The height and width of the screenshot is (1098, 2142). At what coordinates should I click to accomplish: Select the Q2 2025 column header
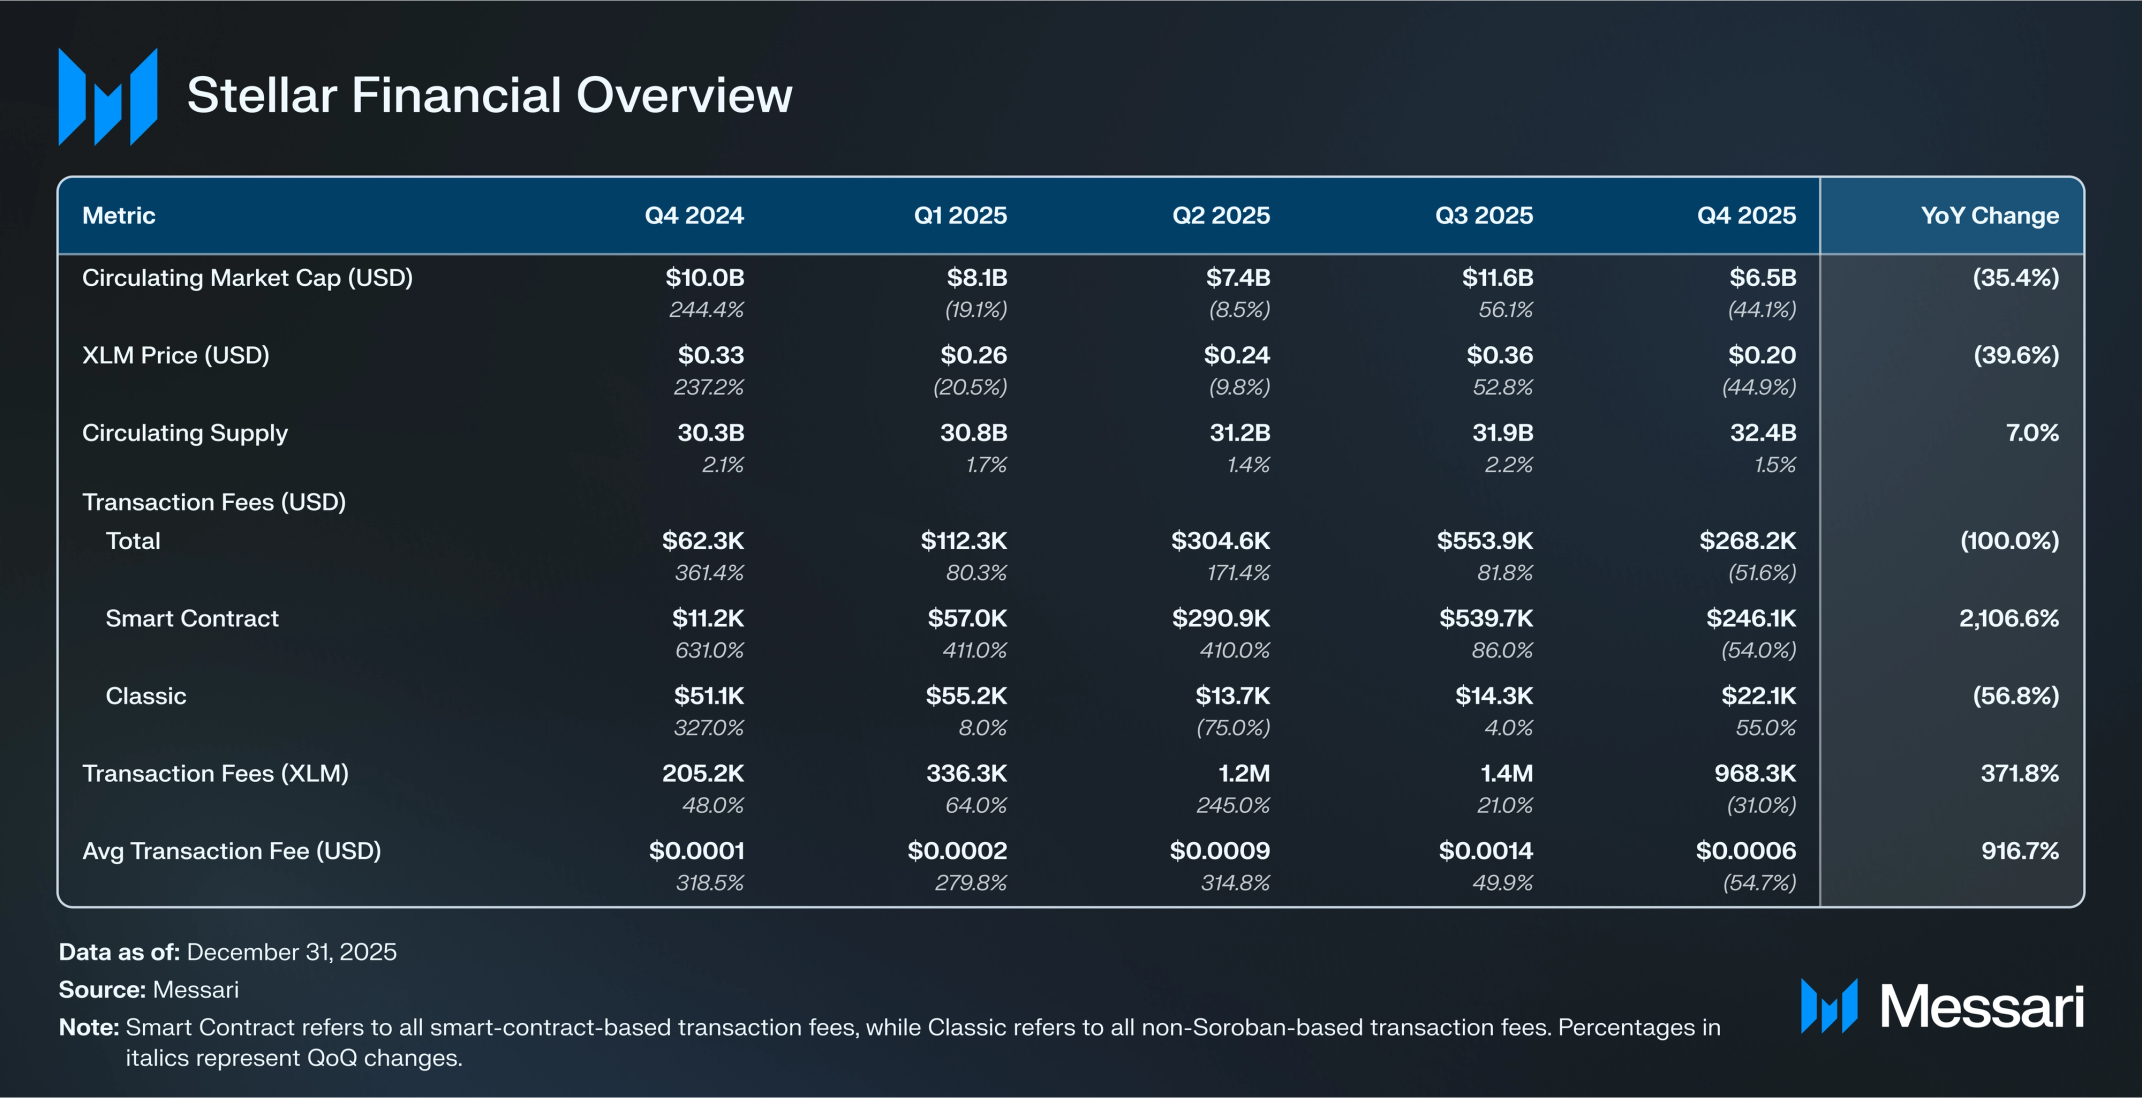pyautogui.click(x=1220, y=216)
